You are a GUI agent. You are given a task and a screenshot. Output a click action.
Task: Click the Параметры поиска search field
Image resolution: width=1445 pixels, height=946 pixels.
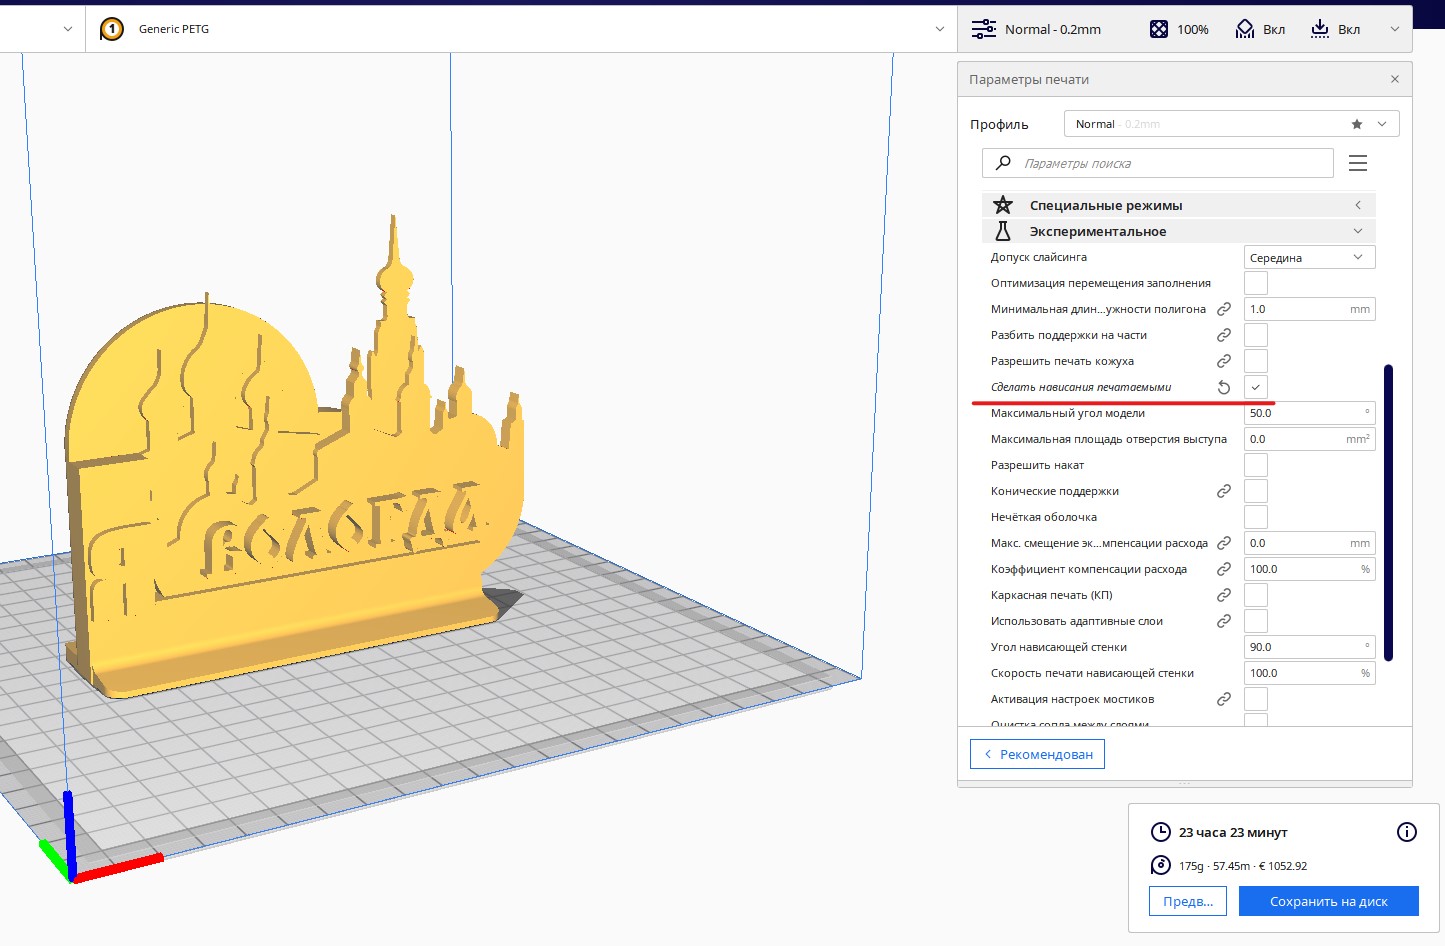point(1170,163)
